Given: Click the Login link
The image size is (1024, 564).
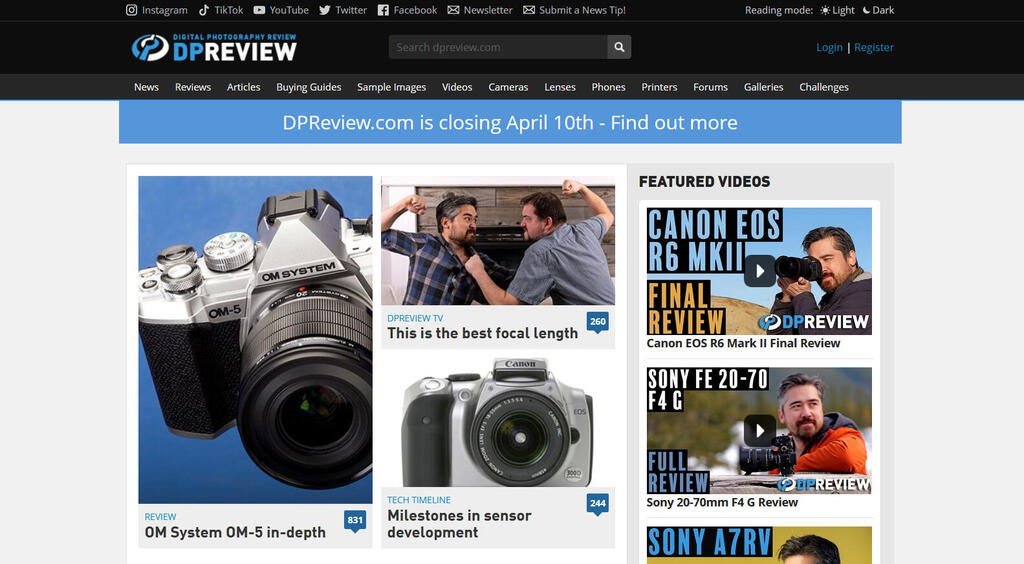Looking at the screenshot, I should pos(829,47).
